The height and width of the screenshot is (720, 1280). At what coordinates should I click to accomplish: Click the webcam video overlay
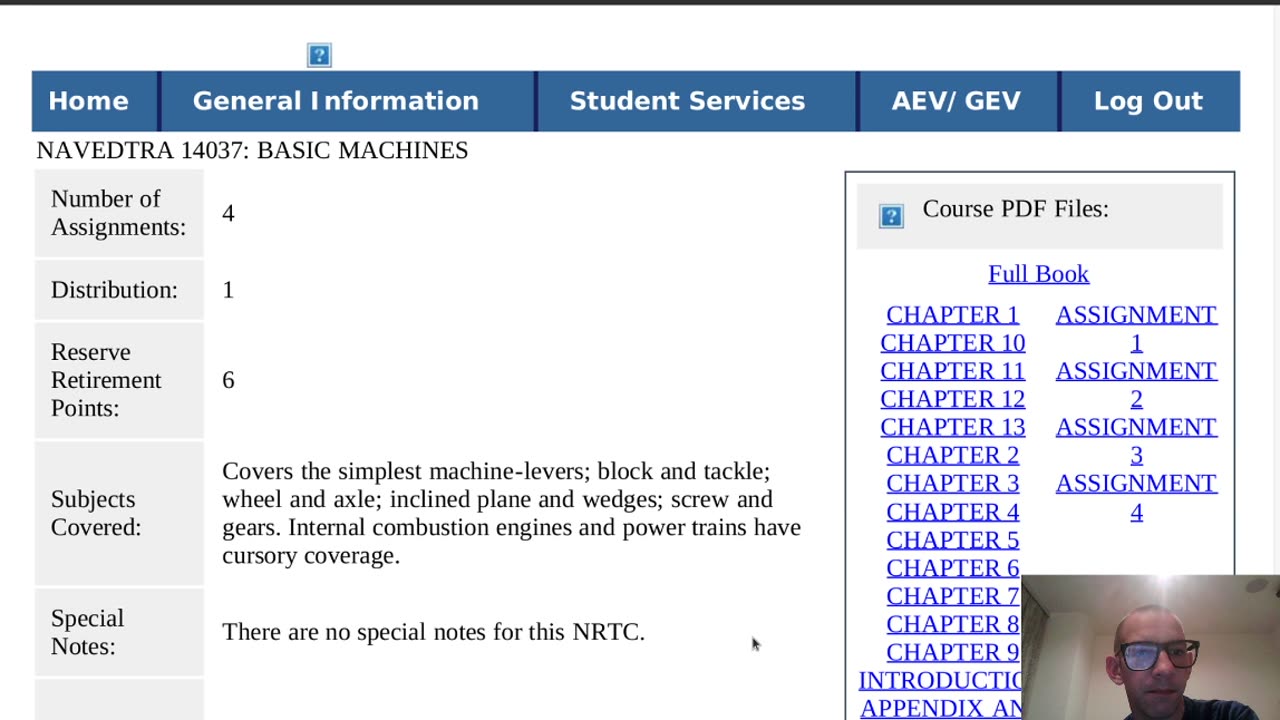(1150, 647)
